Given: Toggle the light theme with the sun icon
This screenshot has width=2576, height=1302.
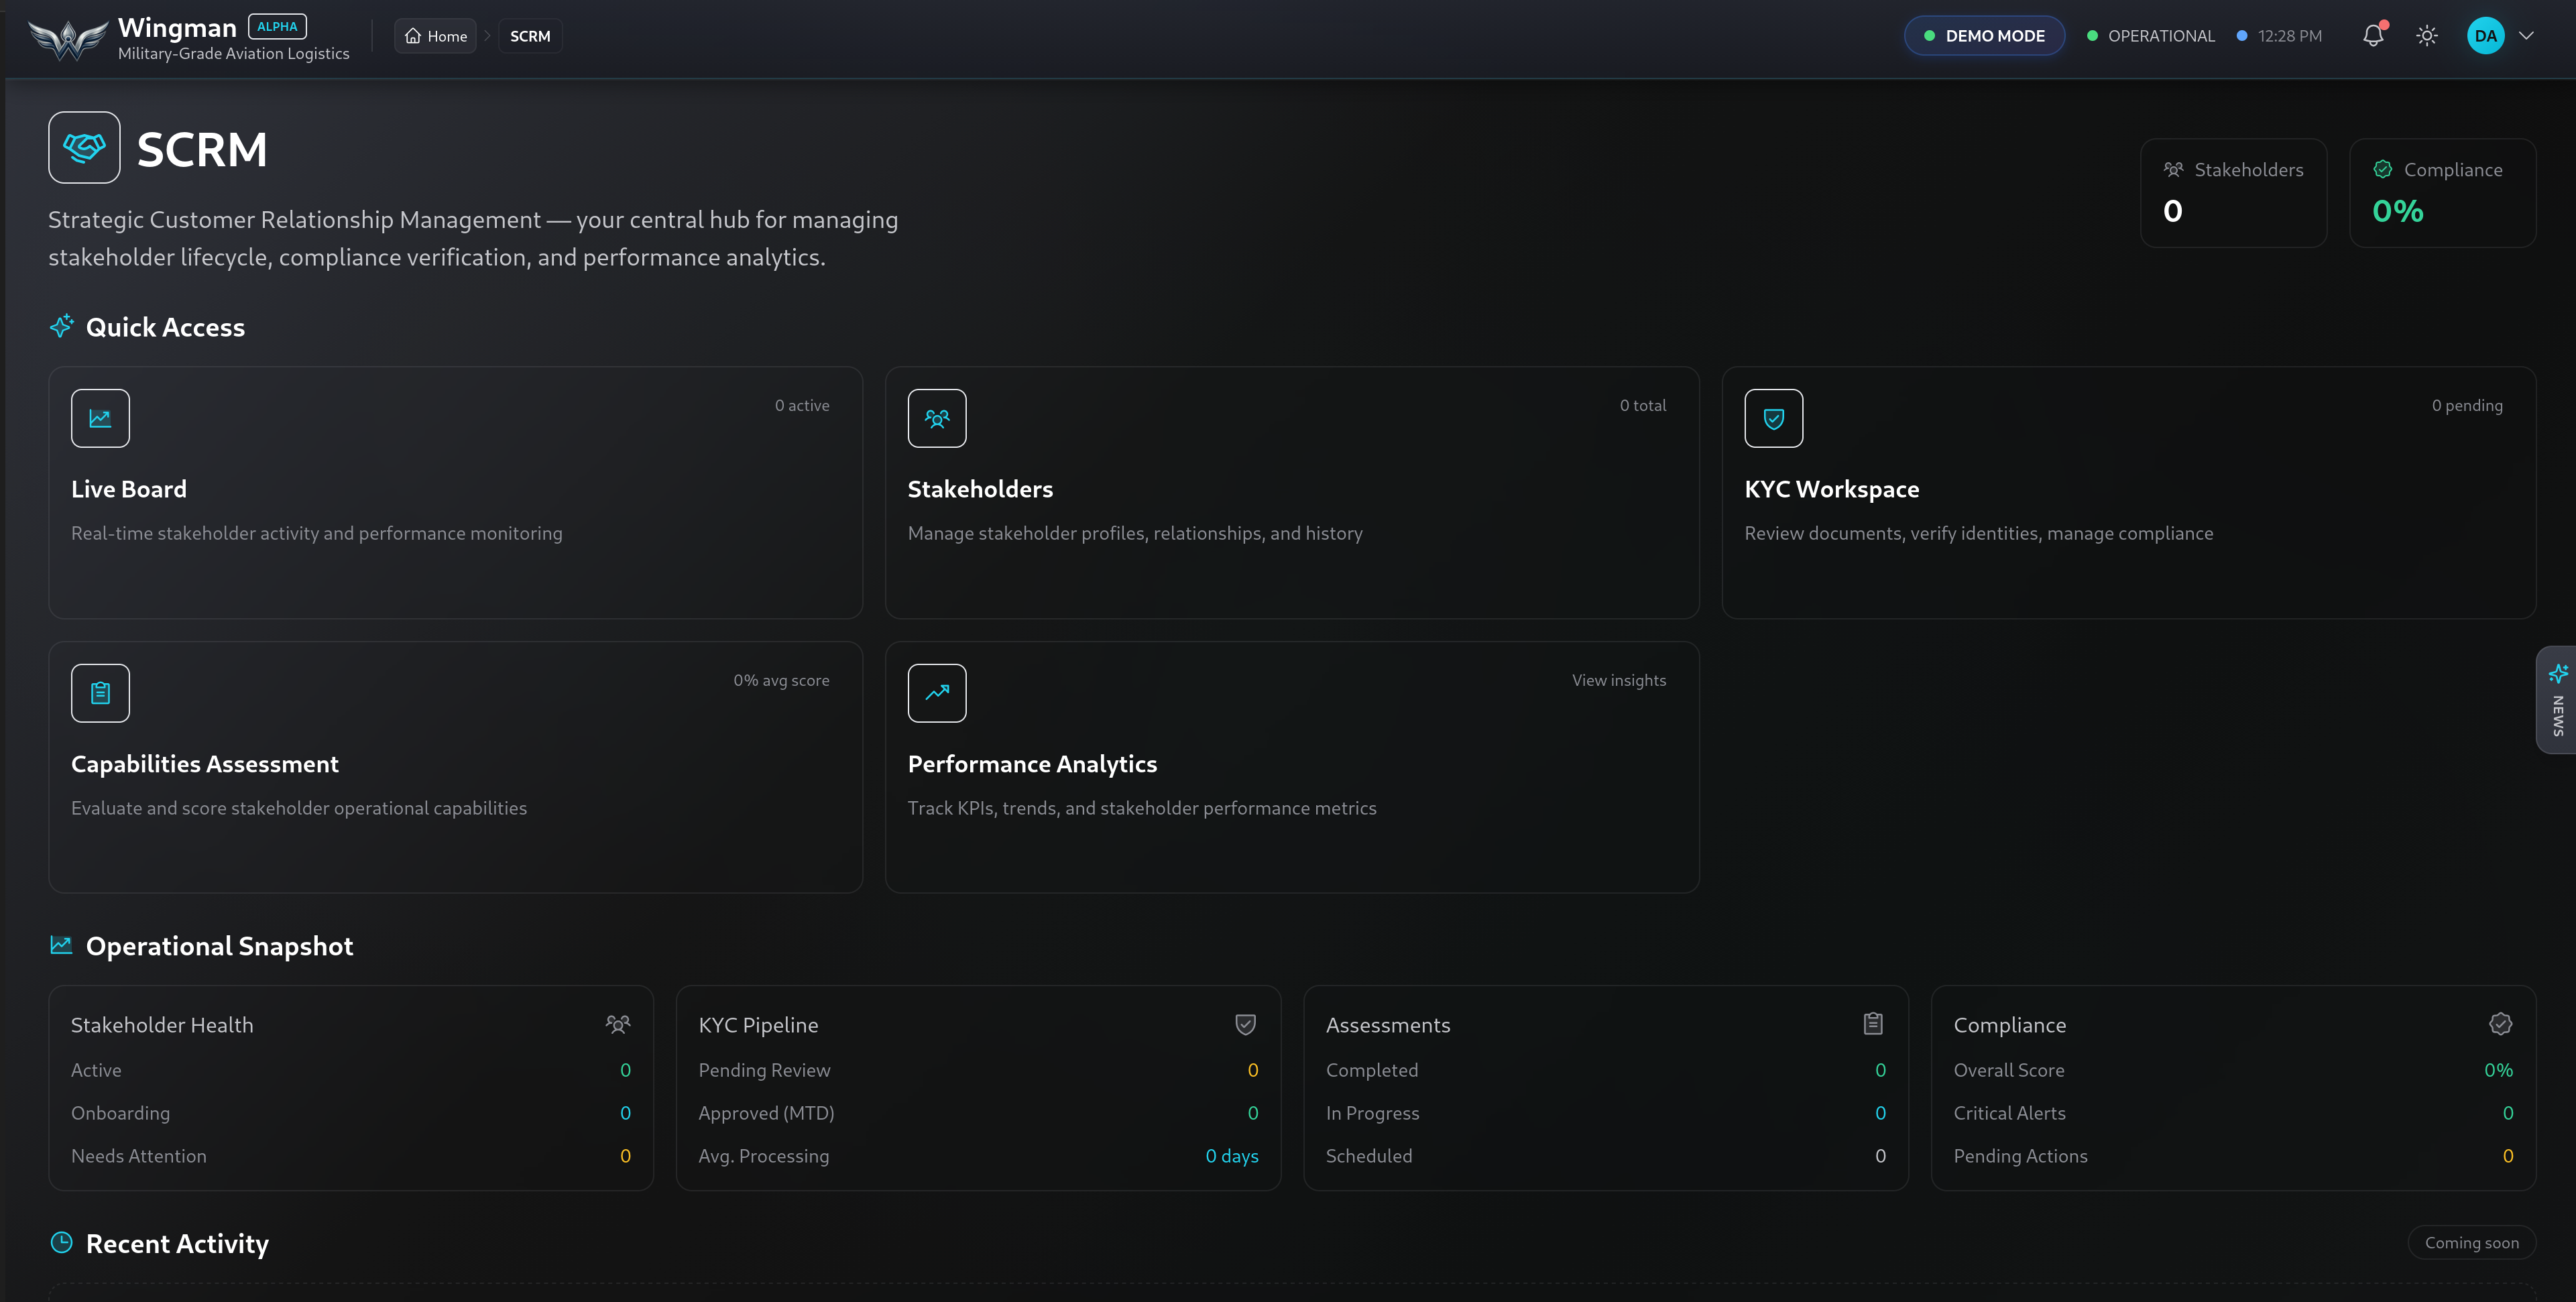Looking at the screenshot, I should [x=2427, y=35].
